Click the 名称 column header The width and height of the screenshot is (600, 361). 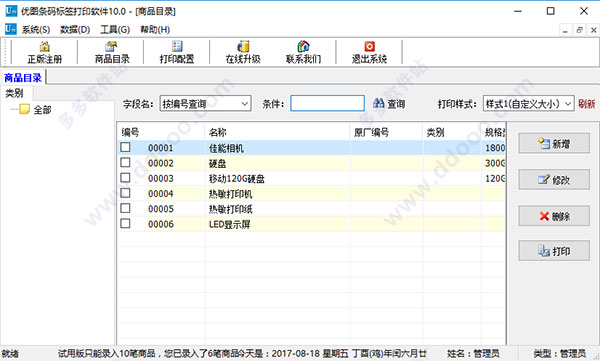[x=277, y=132]
